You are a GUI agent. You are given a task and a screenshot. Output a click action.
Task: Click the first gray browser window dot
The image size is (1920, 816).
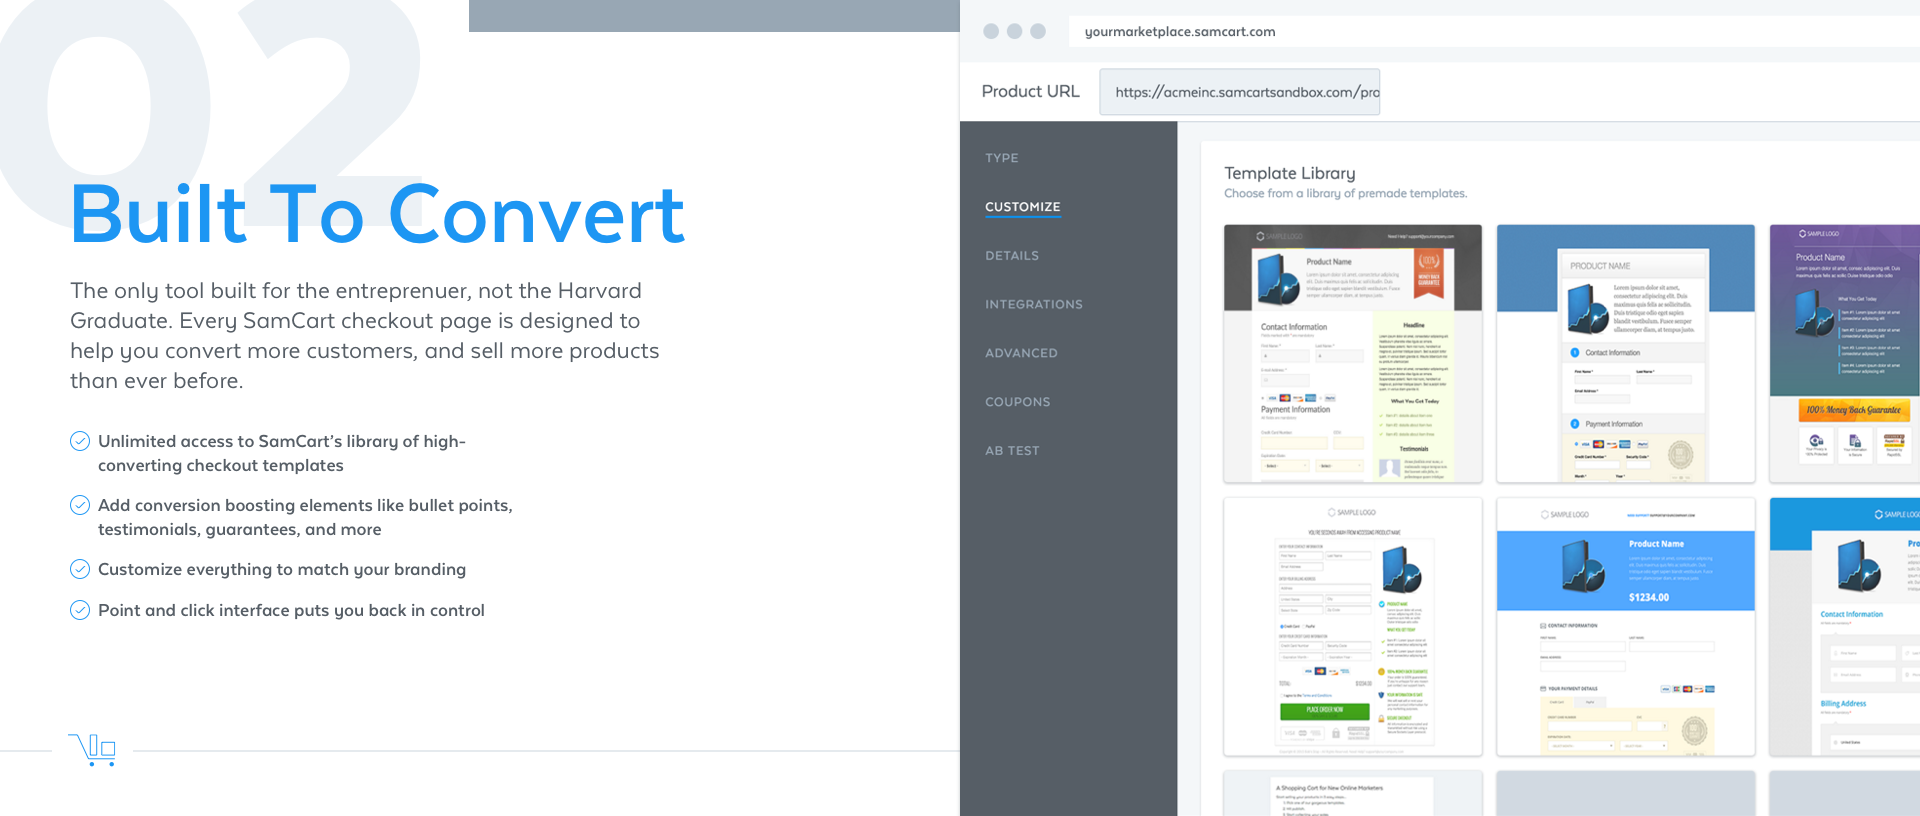[991, 31]
